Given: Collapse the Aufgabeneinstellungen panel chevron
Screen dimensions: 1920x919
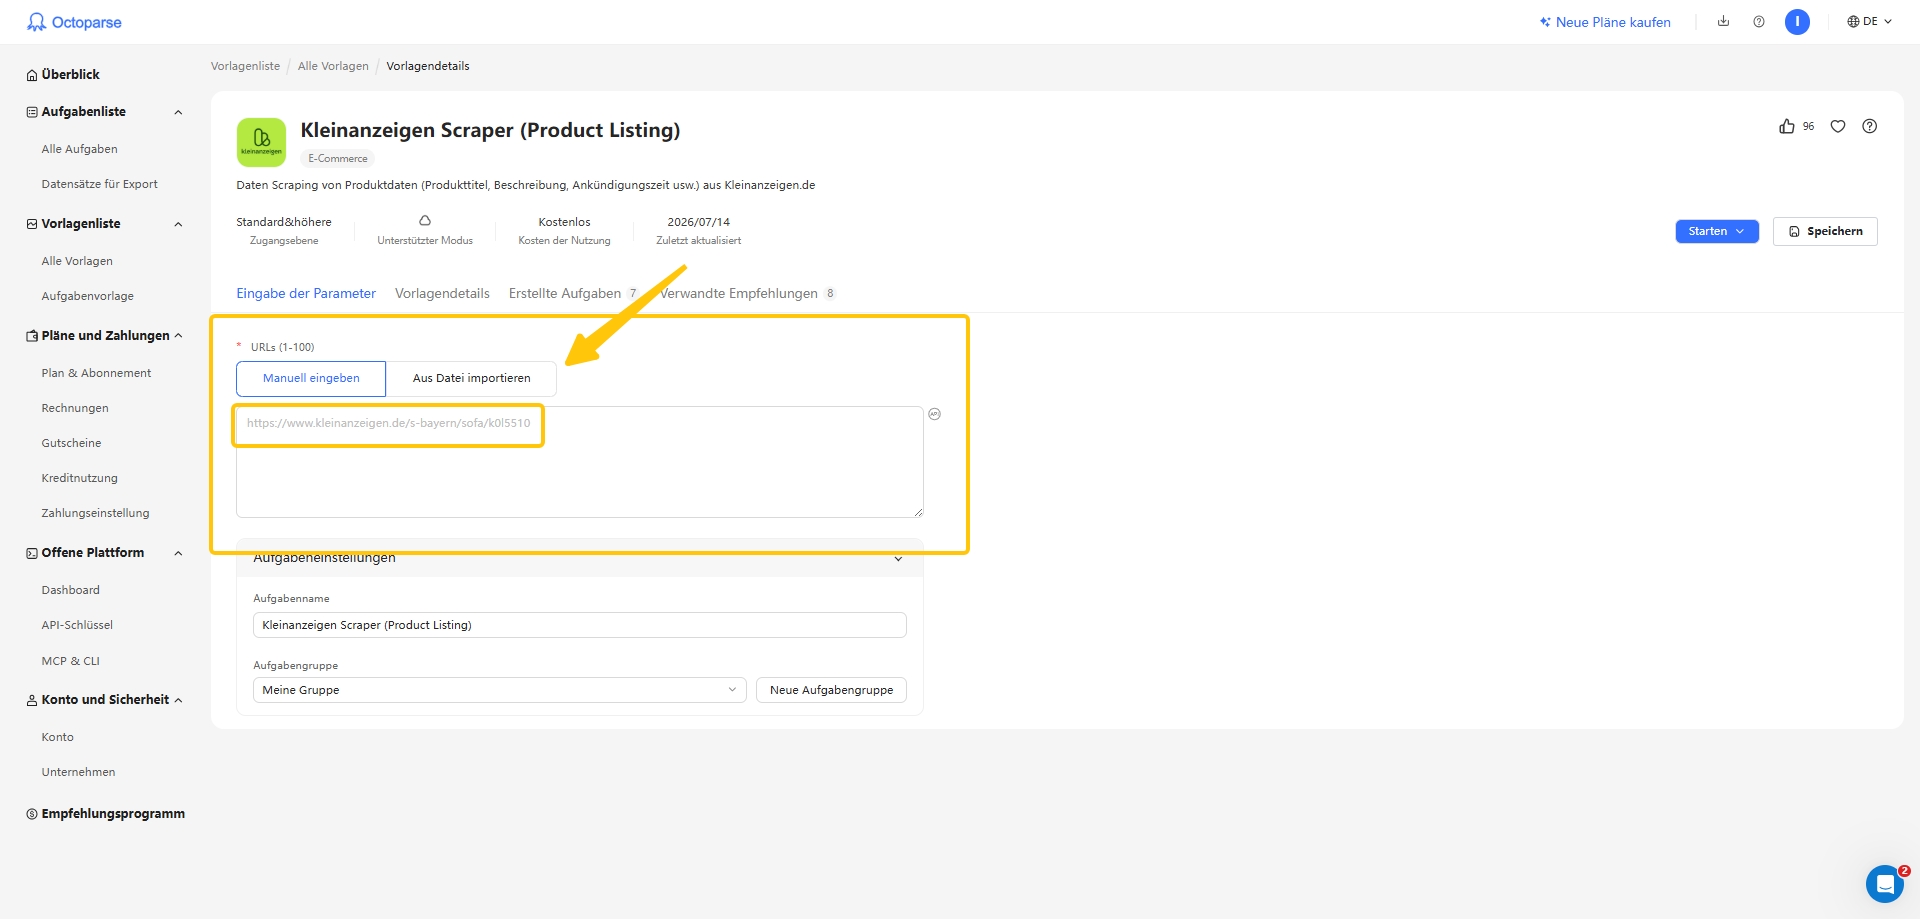Looking at the screenshot, I should pos(898,559).
